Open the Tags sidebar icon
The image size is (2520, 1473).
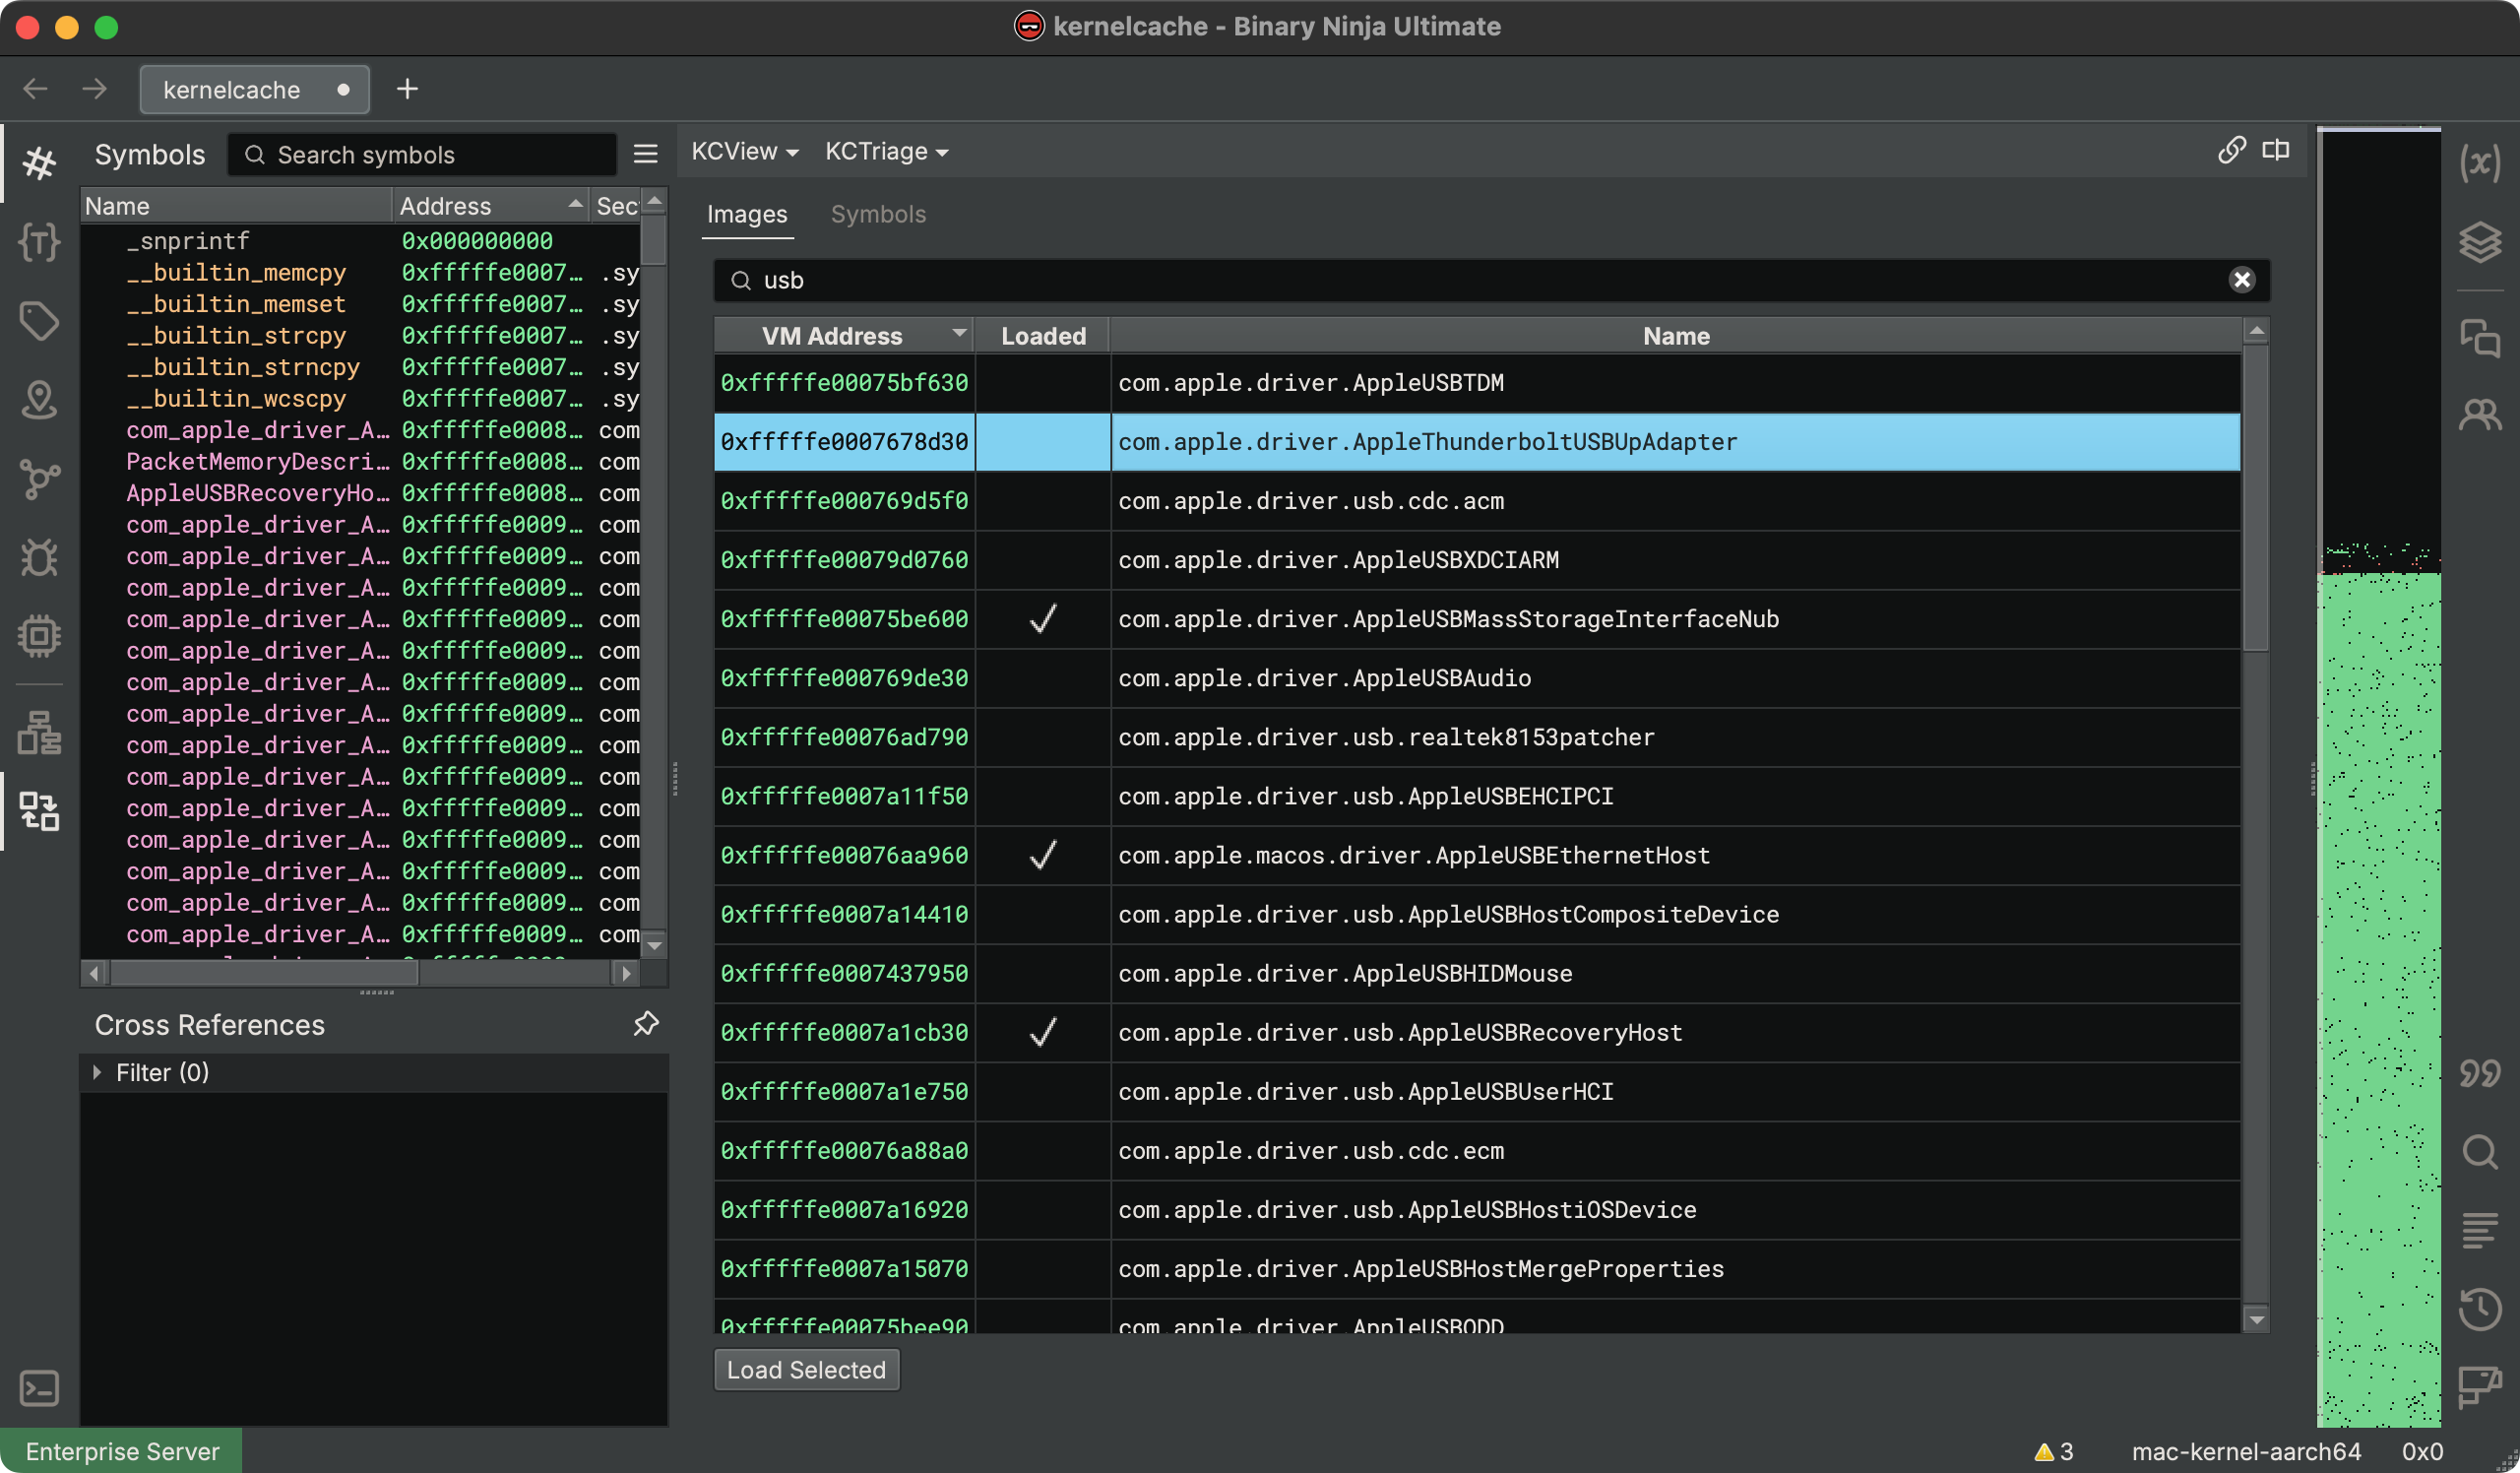[x=39, y=321]
